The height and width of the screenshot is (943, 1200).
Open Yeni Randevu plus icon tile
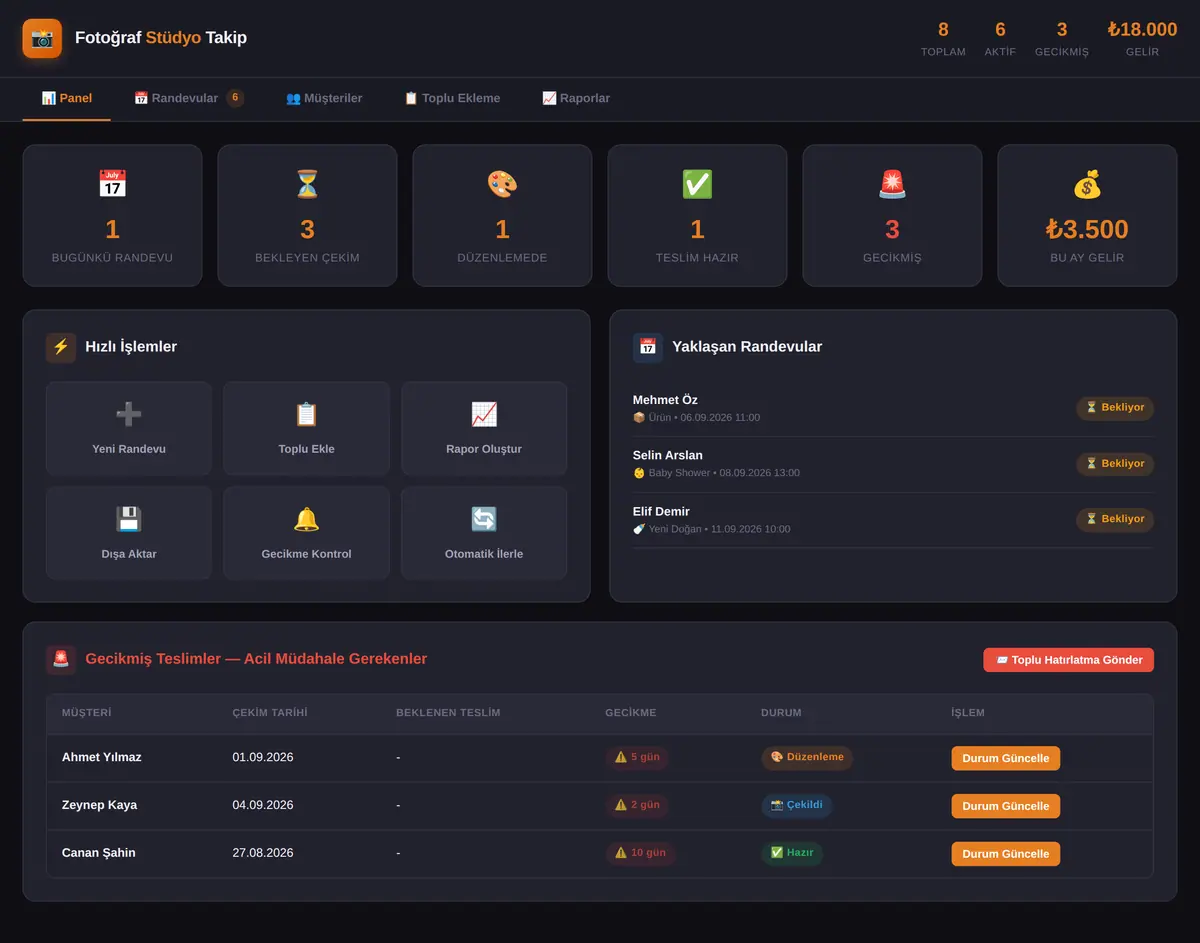click(129, 414)
